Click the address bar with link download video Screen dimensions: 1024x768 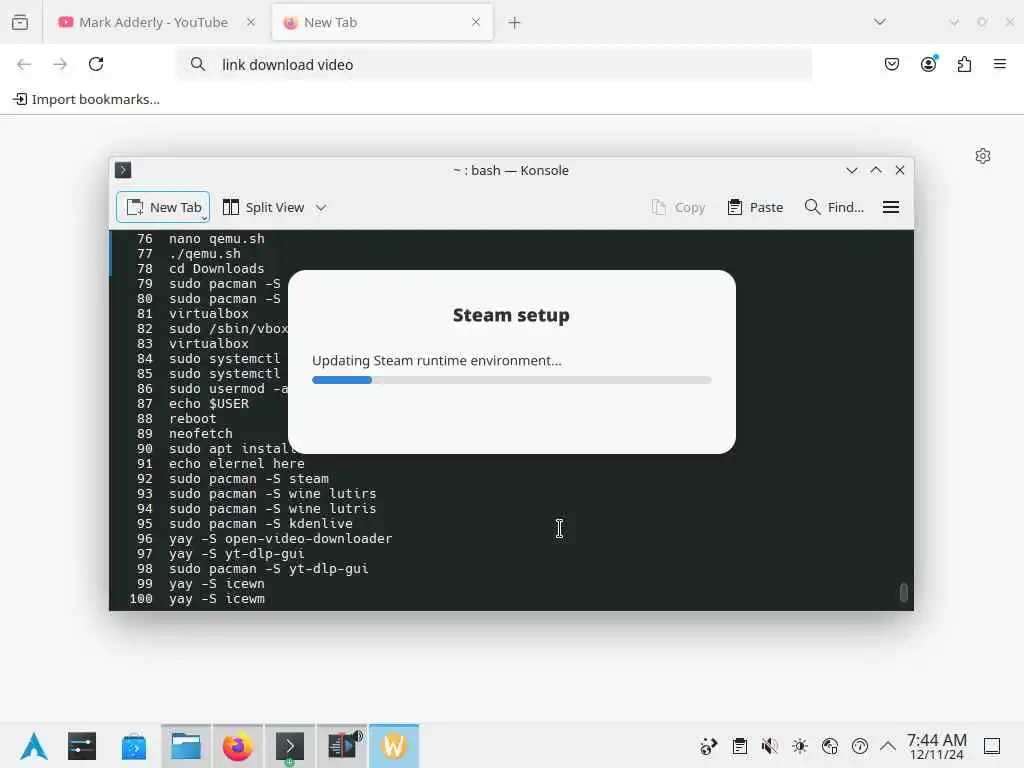[494, 65]
